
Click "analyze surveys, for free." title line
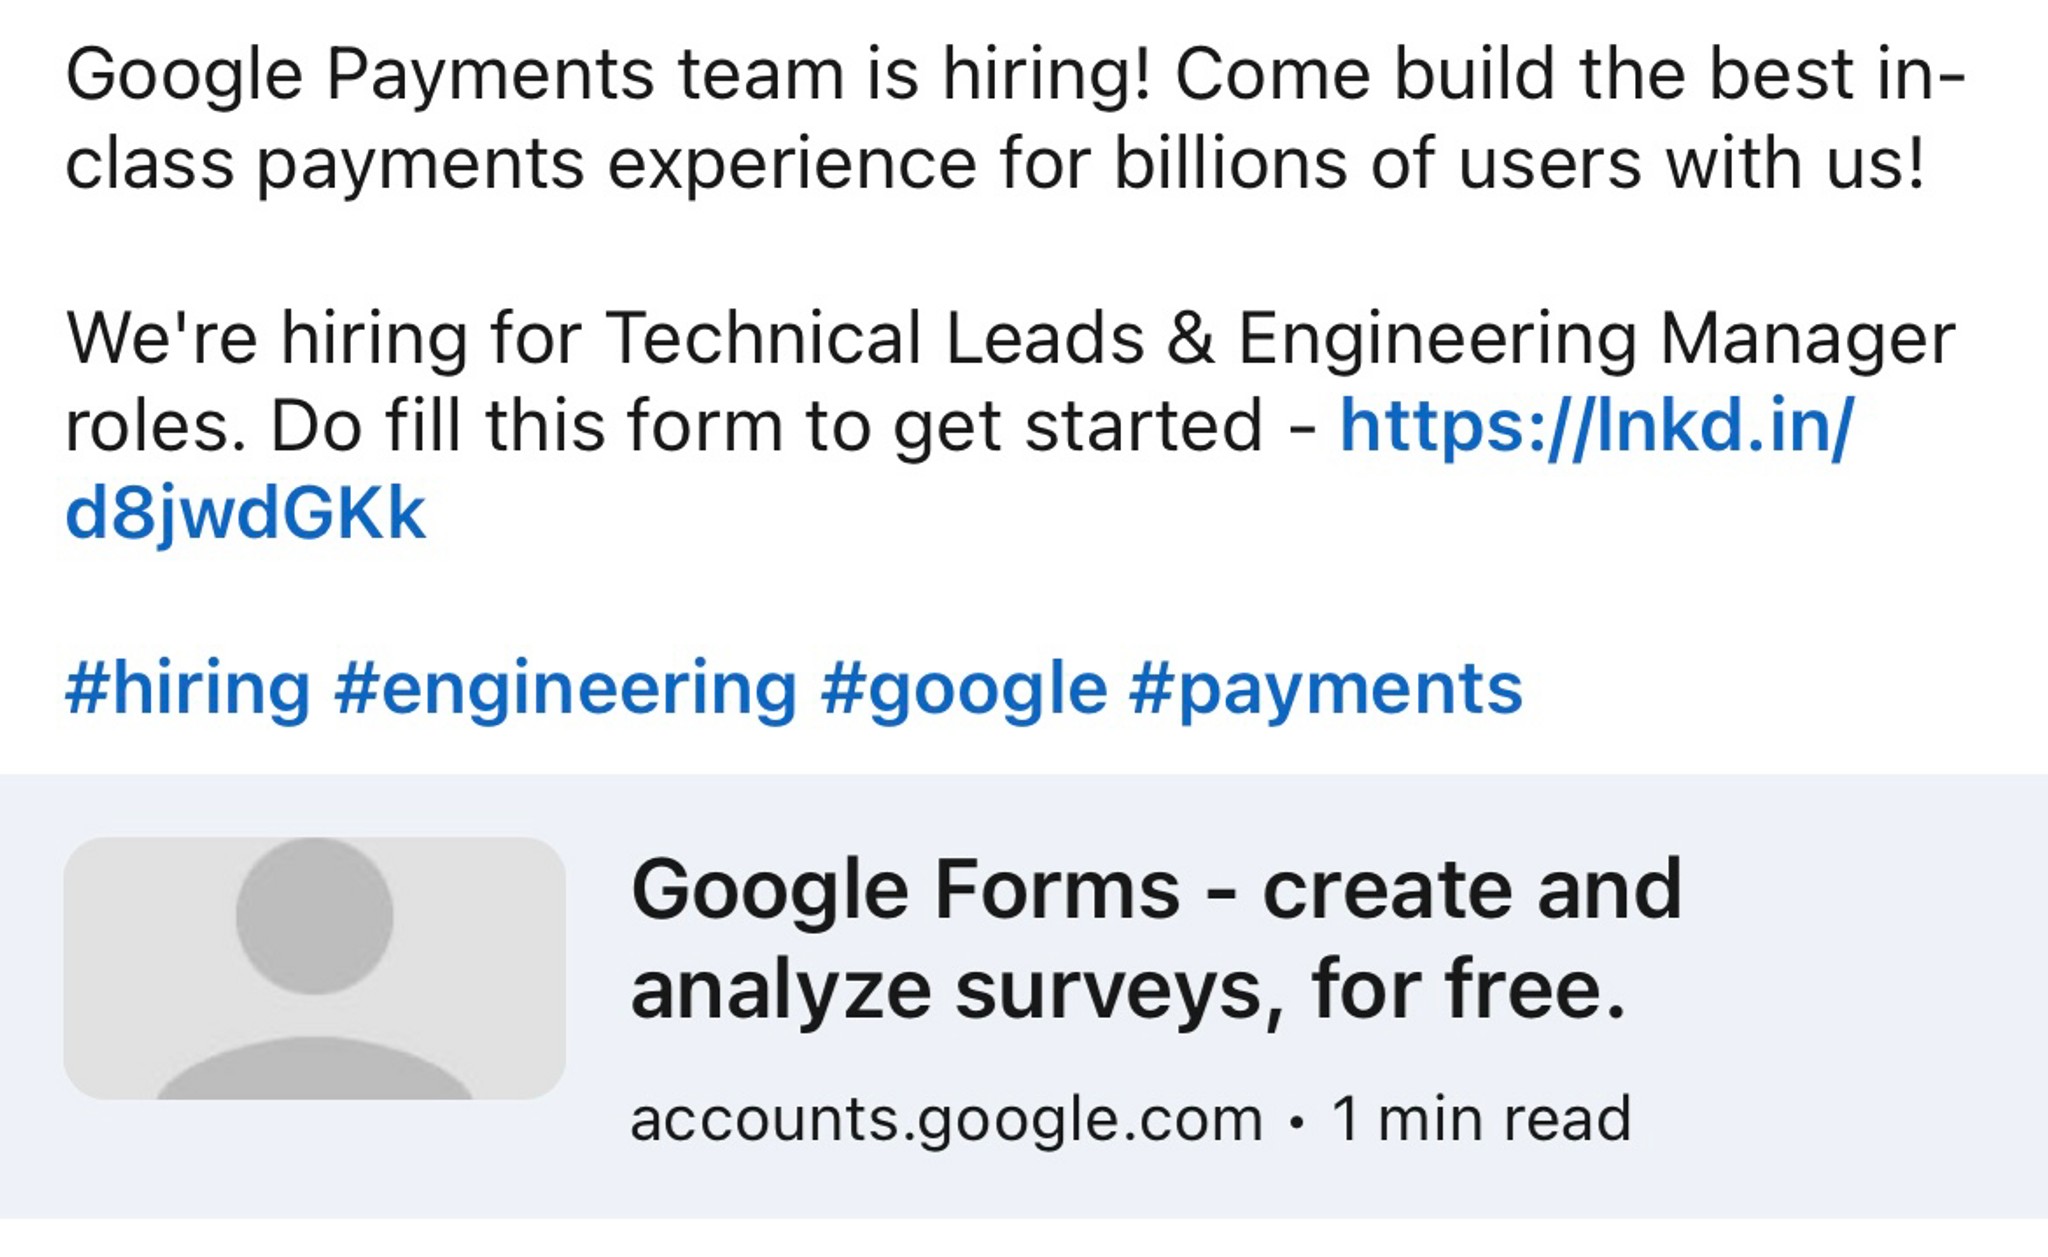(1128, 990)
